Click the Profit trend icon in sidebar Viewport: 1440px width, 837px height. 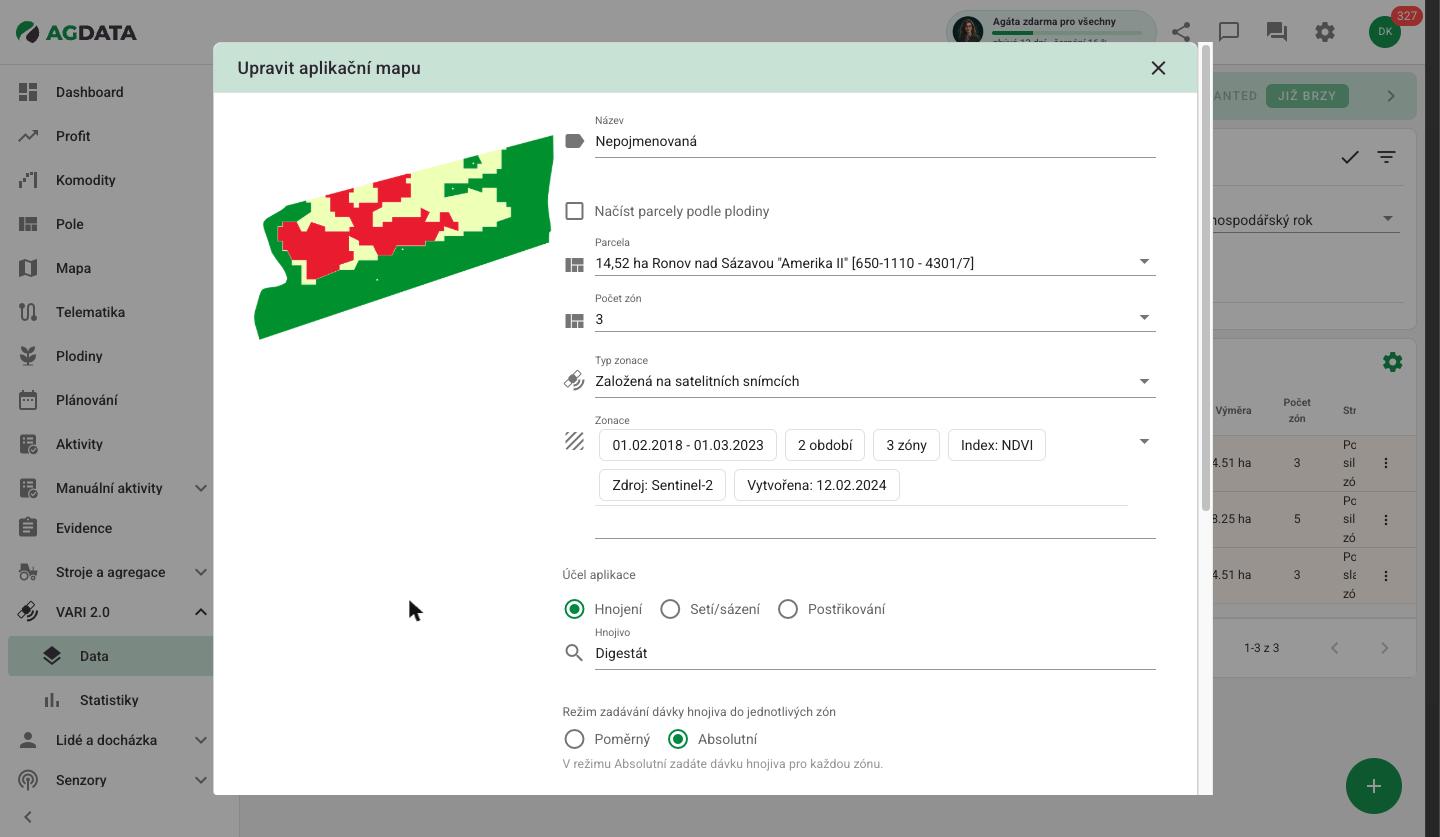tap(28, 136)
